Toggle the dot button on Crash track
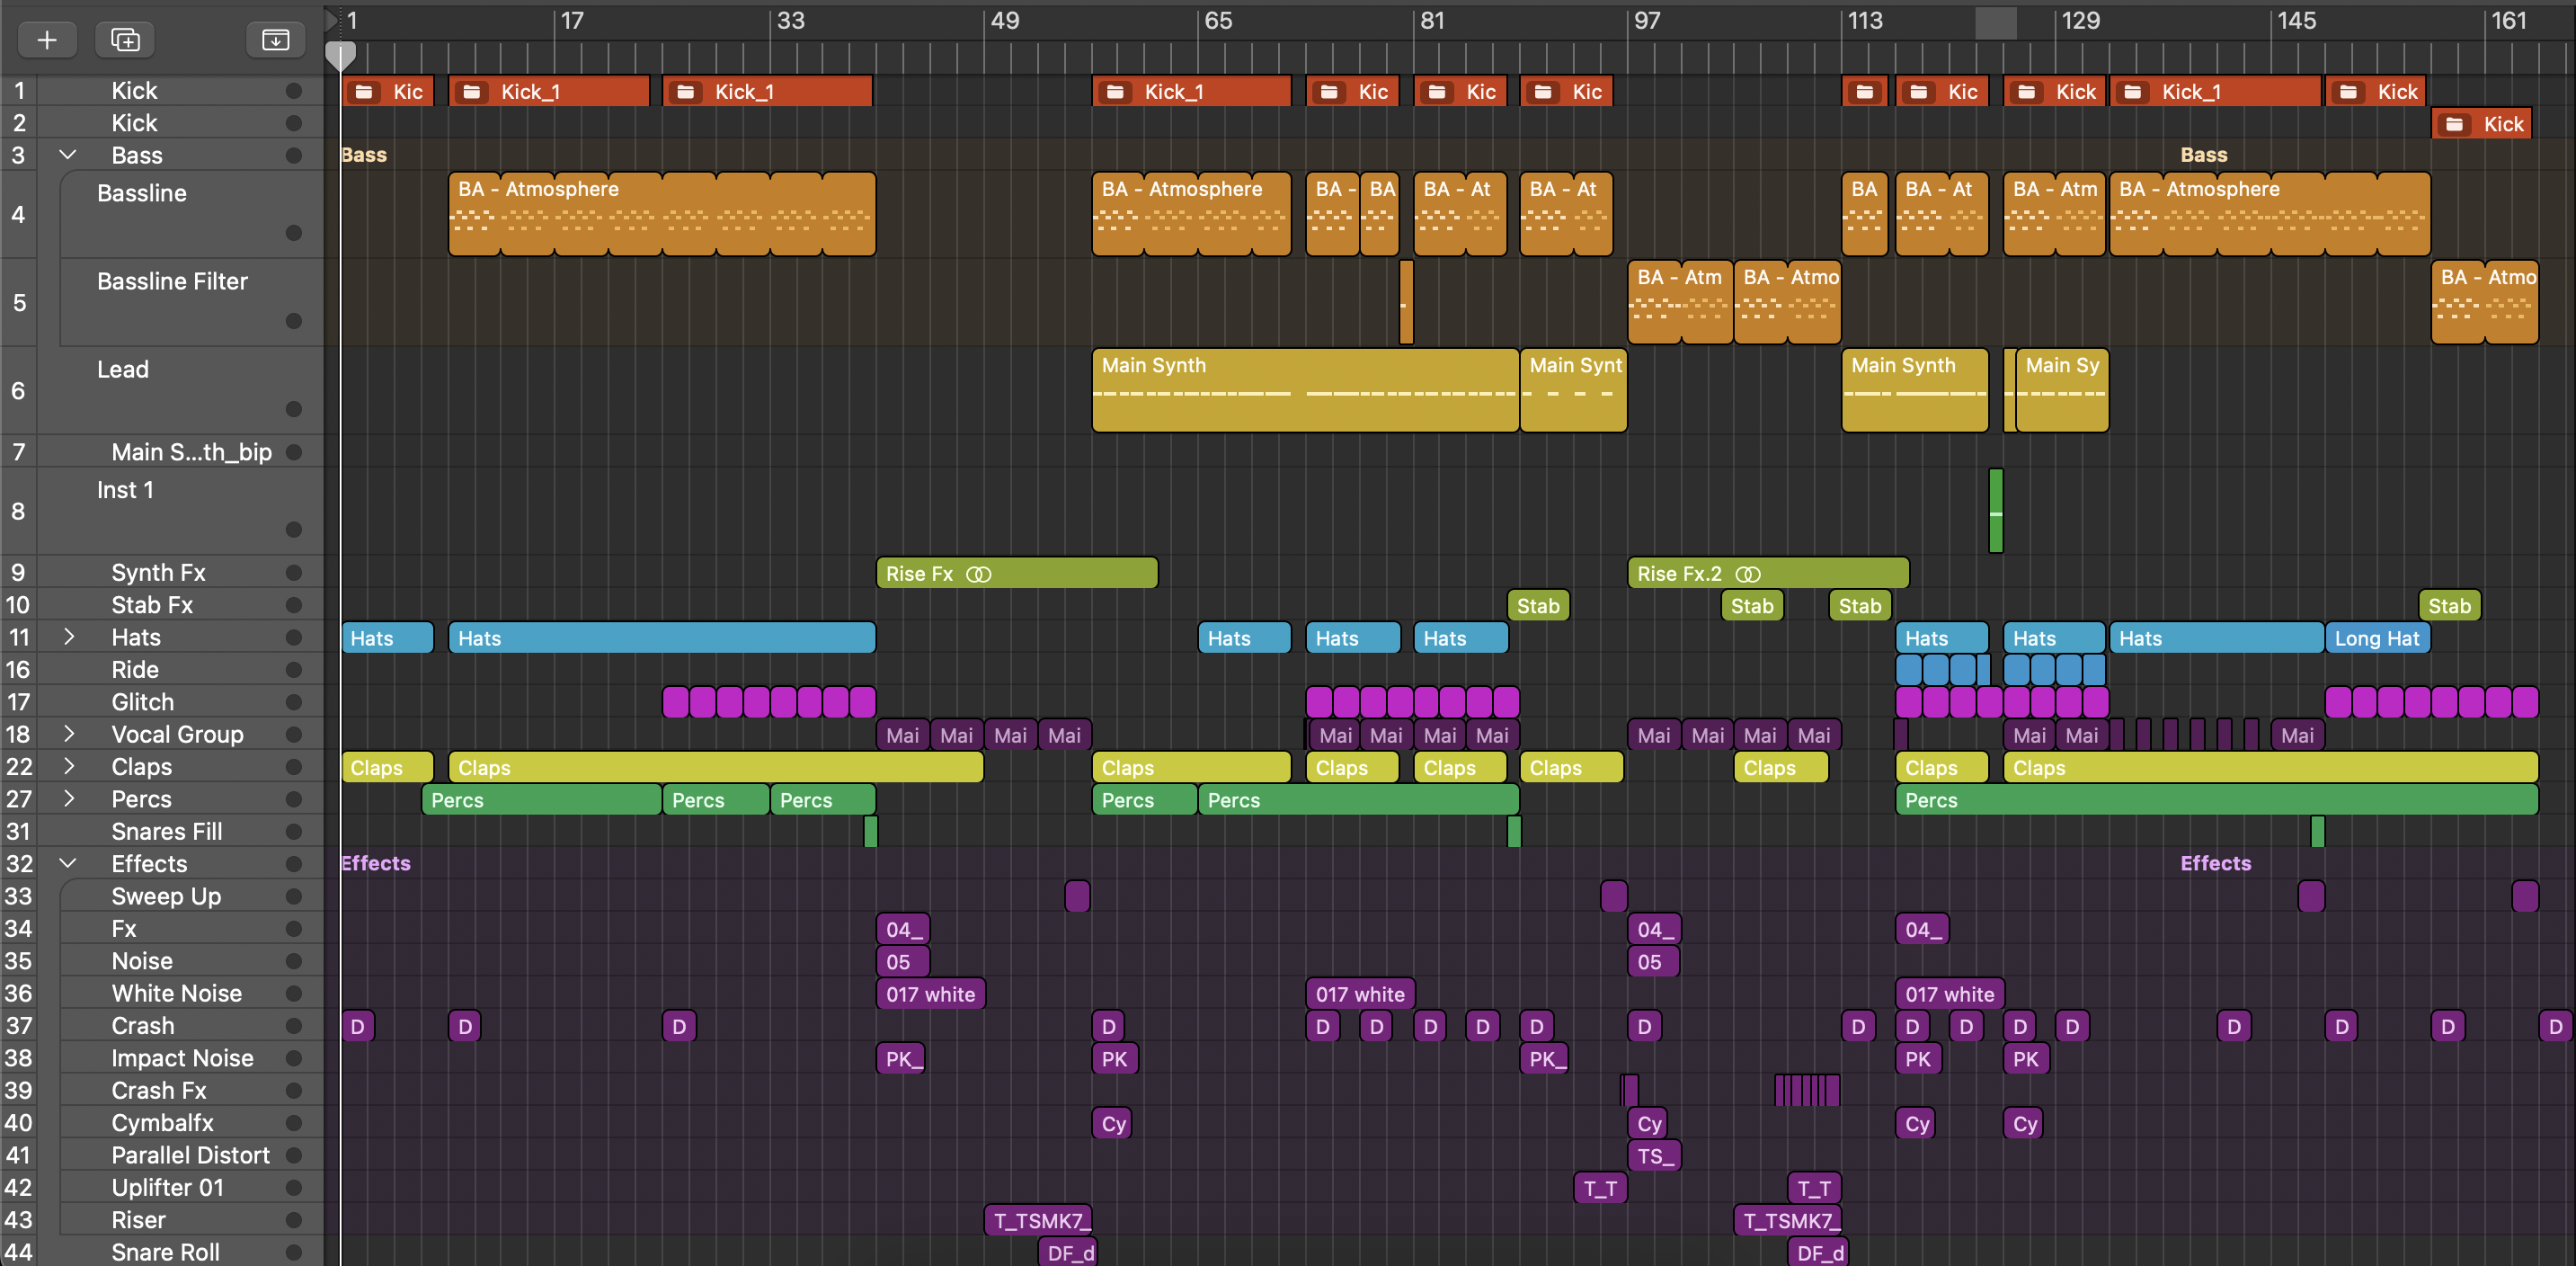 coord(294,1026)
